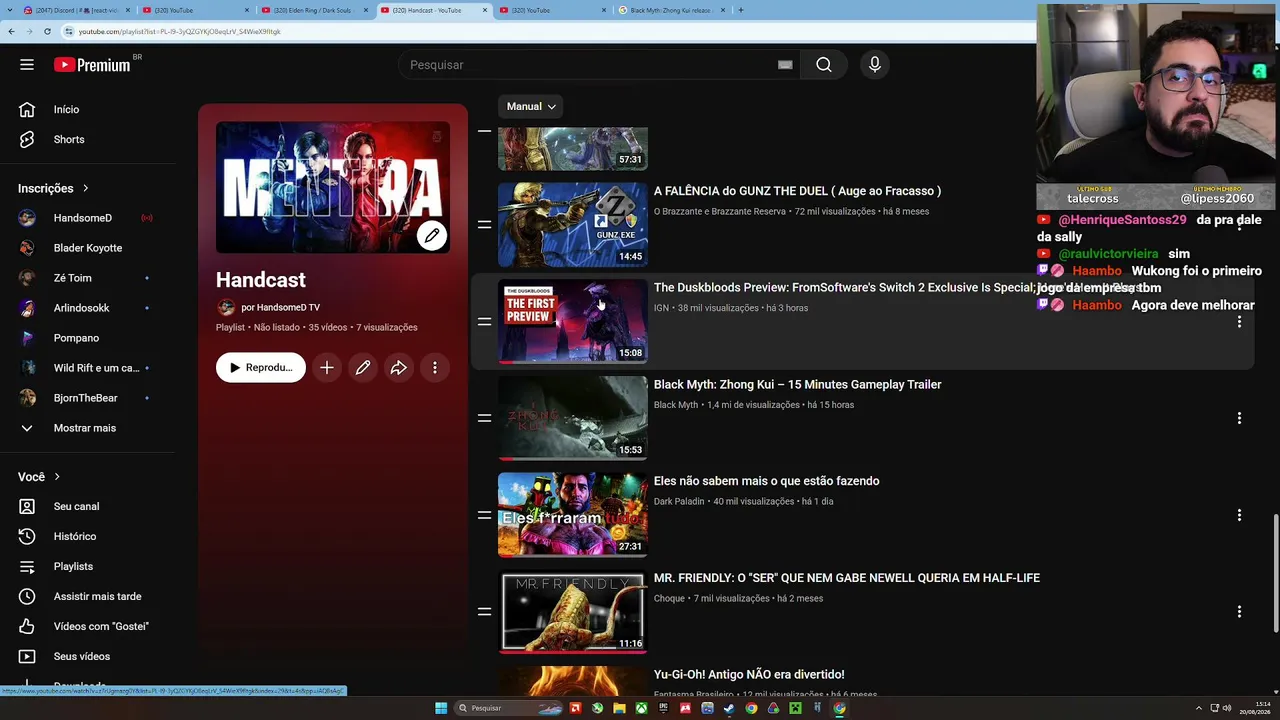Click MR. FRIENDLY video thumbnail
Image resolution: width=1280 pixels, height=720 pixels.
573,611
